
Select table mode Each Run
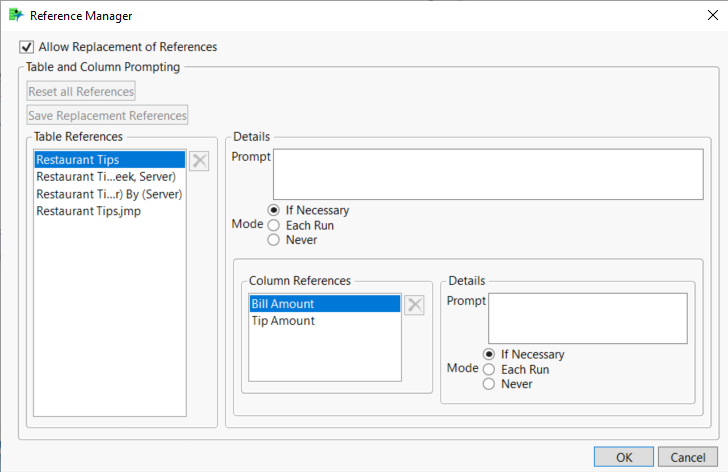tap(274, 225)
